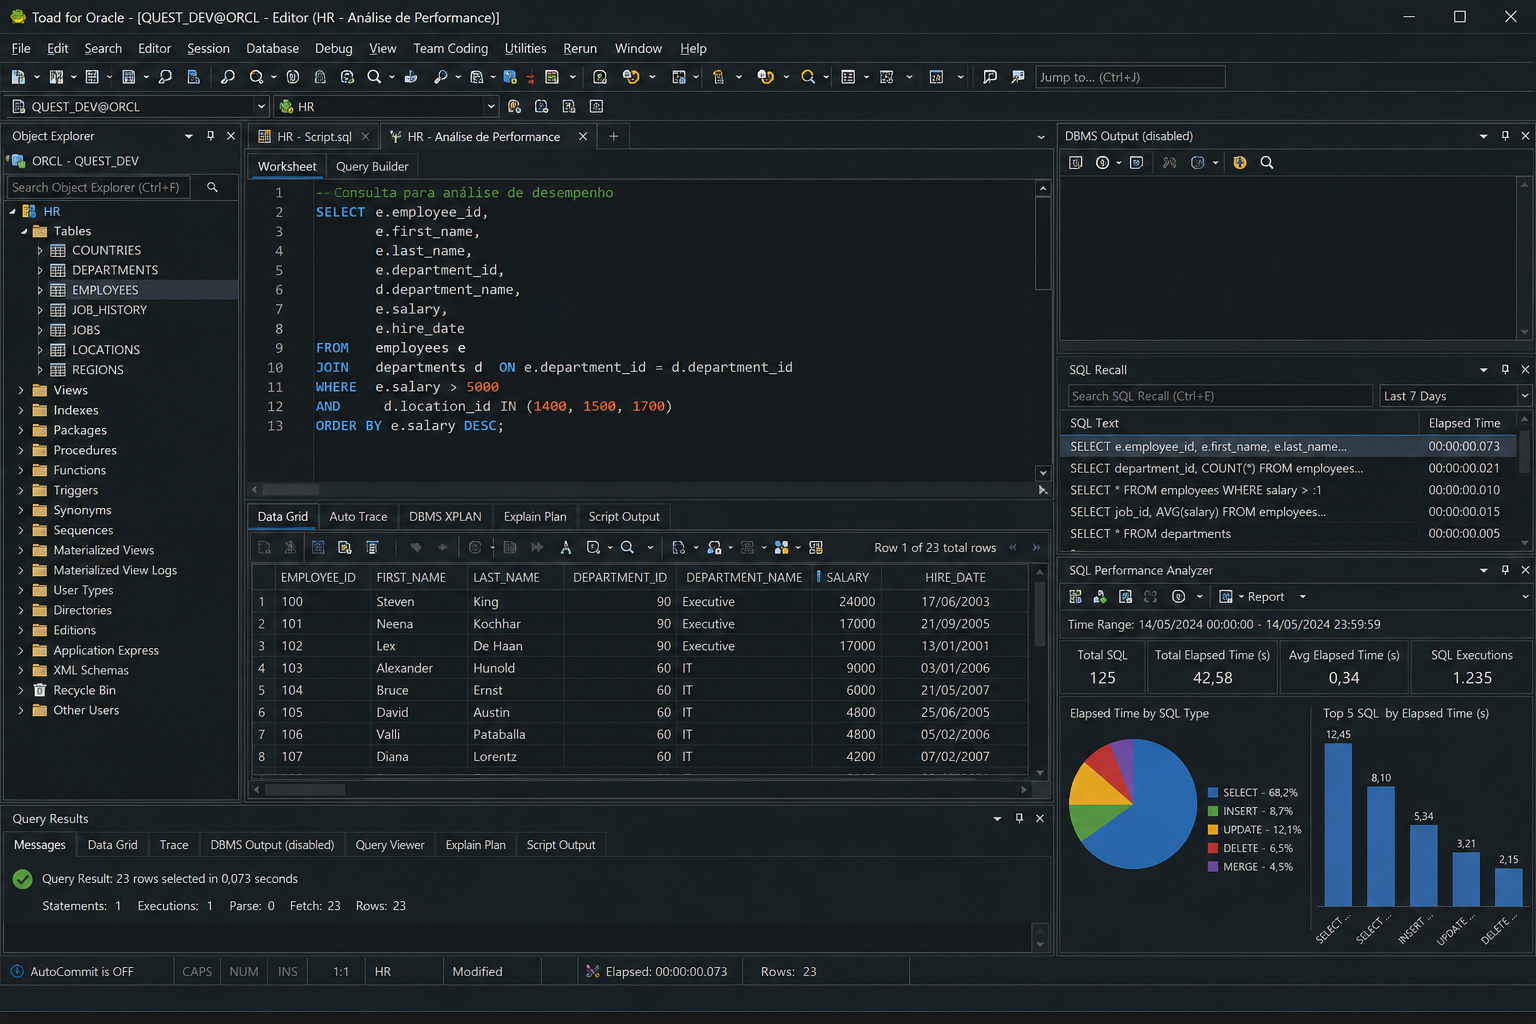Select SELECT job_id, AVG(salary) entry in SQL Recall

point(1289,512)
